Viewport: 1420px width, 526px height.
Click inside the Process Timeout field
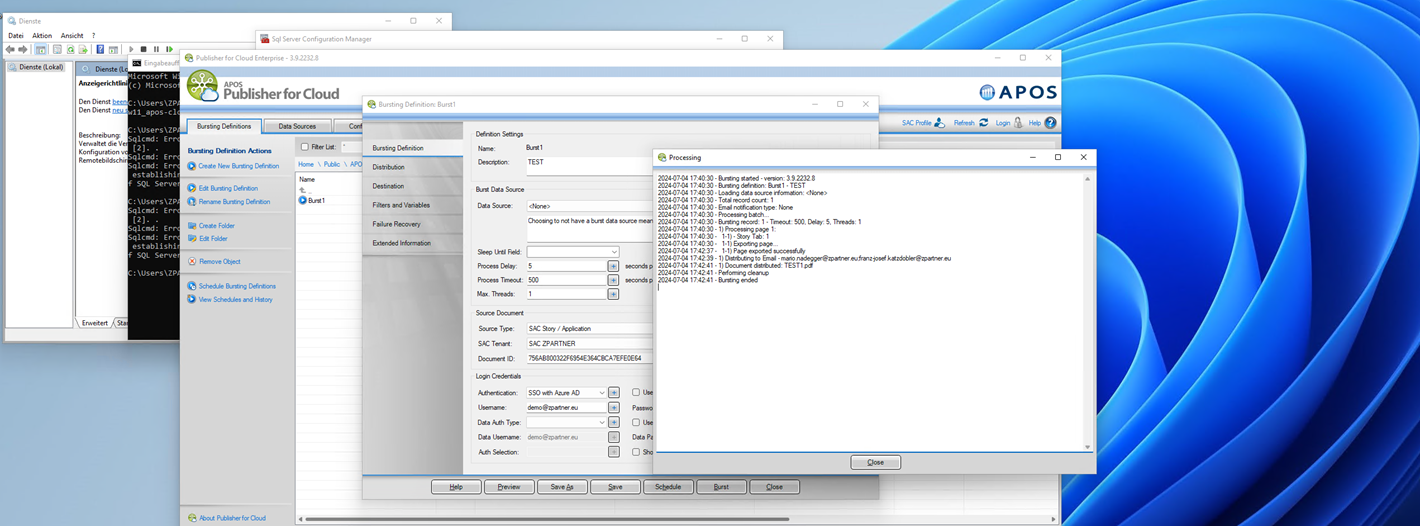(x=565, y=280)
